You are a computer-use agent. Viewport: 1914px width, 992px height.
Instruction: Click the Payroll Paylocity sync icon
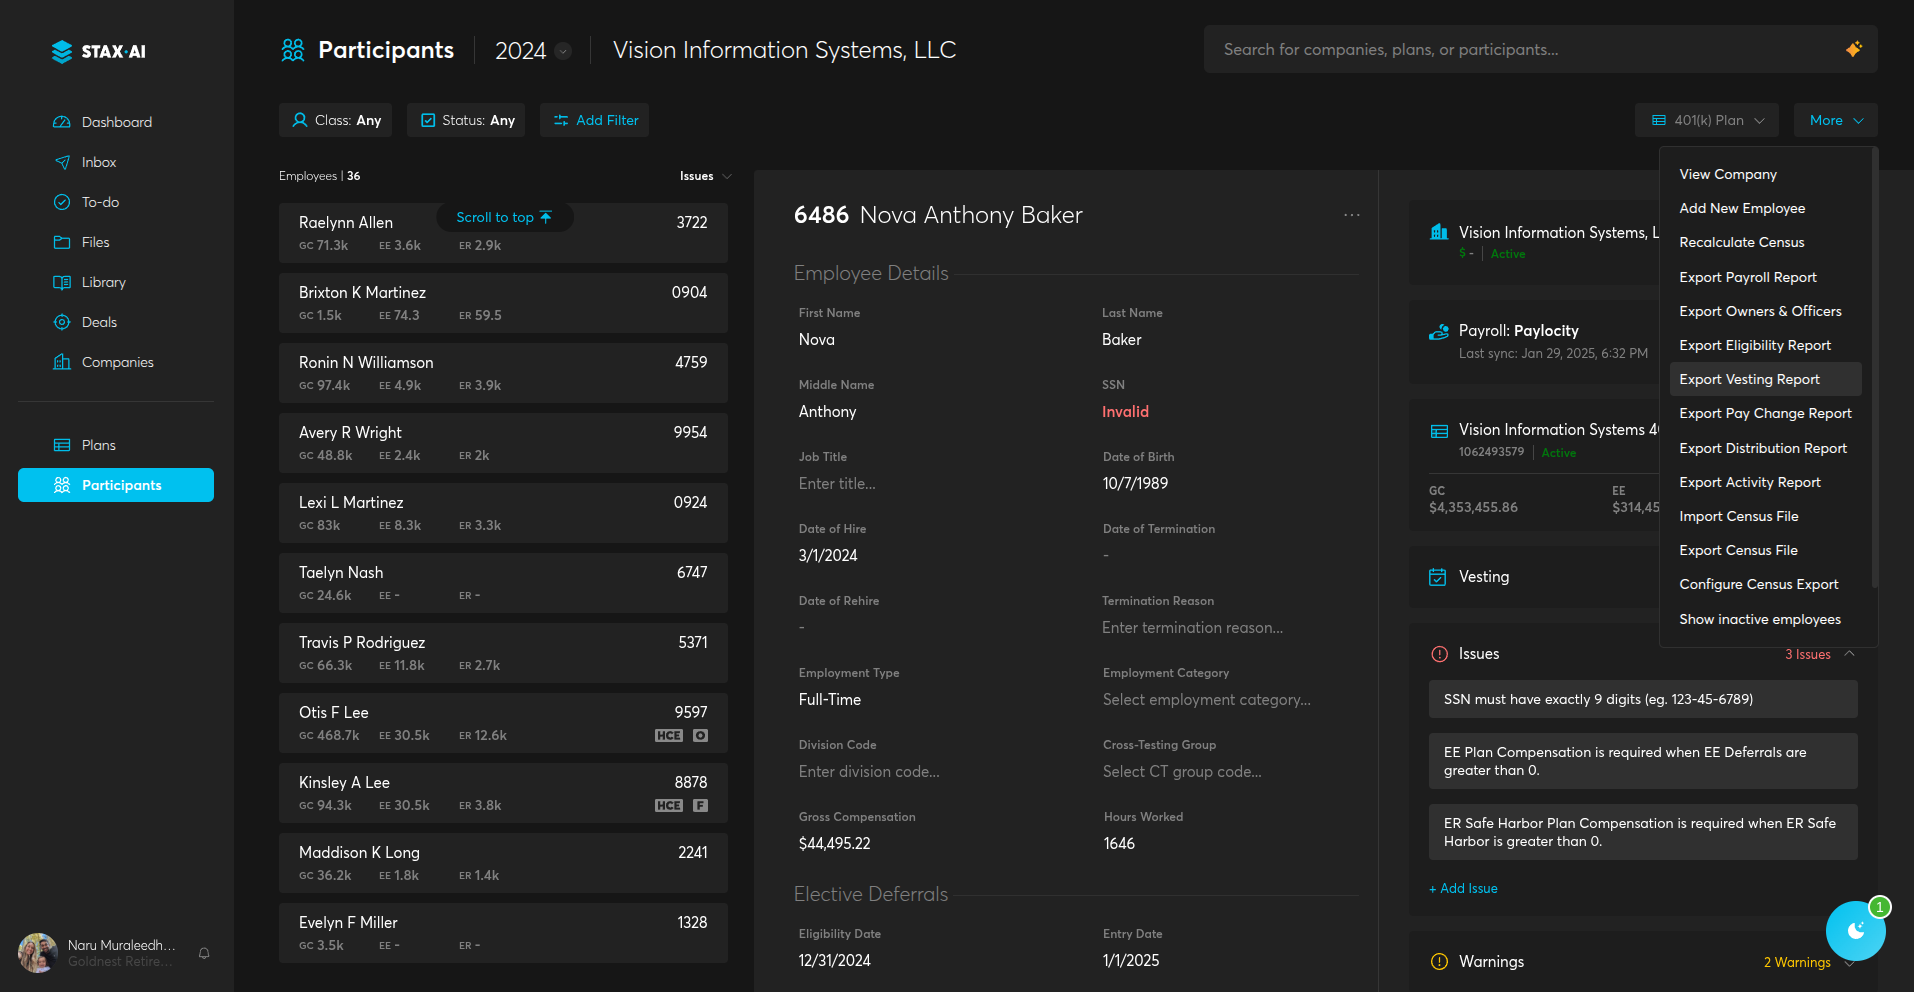point(1439,332)
